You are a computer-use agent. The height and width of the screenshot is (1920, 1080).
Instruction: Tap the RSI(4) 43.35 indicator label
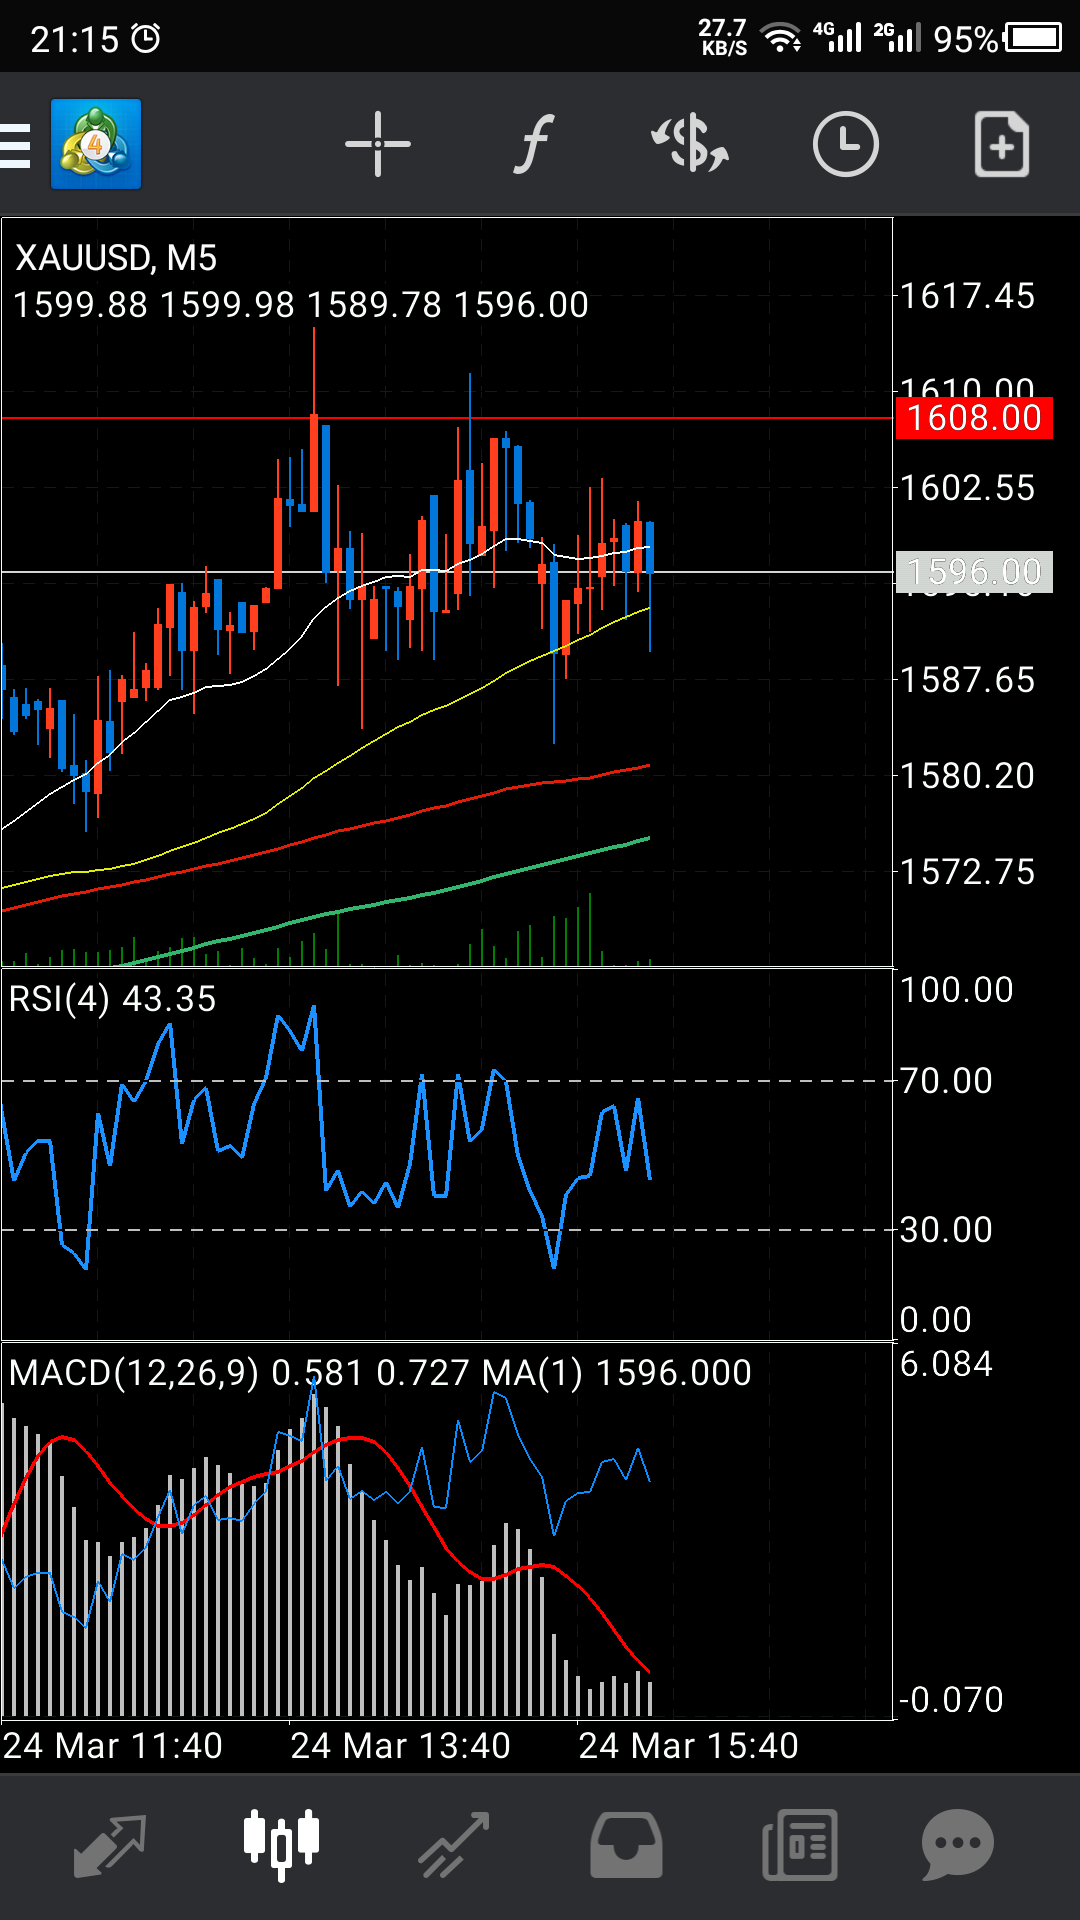click(112, 999)
